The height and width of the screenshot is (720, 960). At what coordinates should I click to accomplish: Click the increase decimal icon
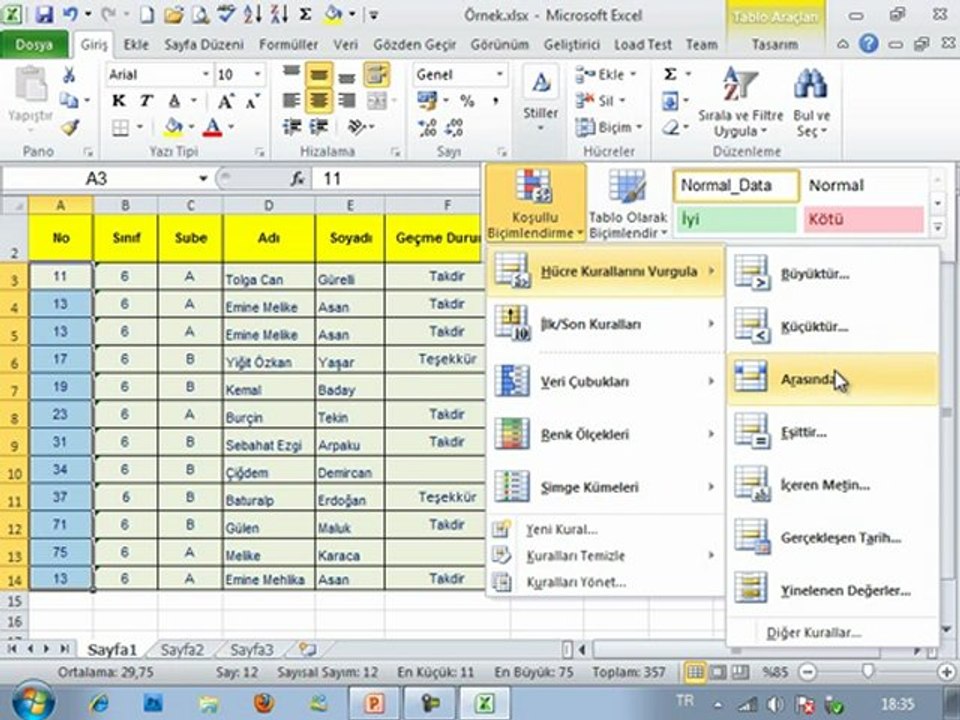click(x=427, y=127)
